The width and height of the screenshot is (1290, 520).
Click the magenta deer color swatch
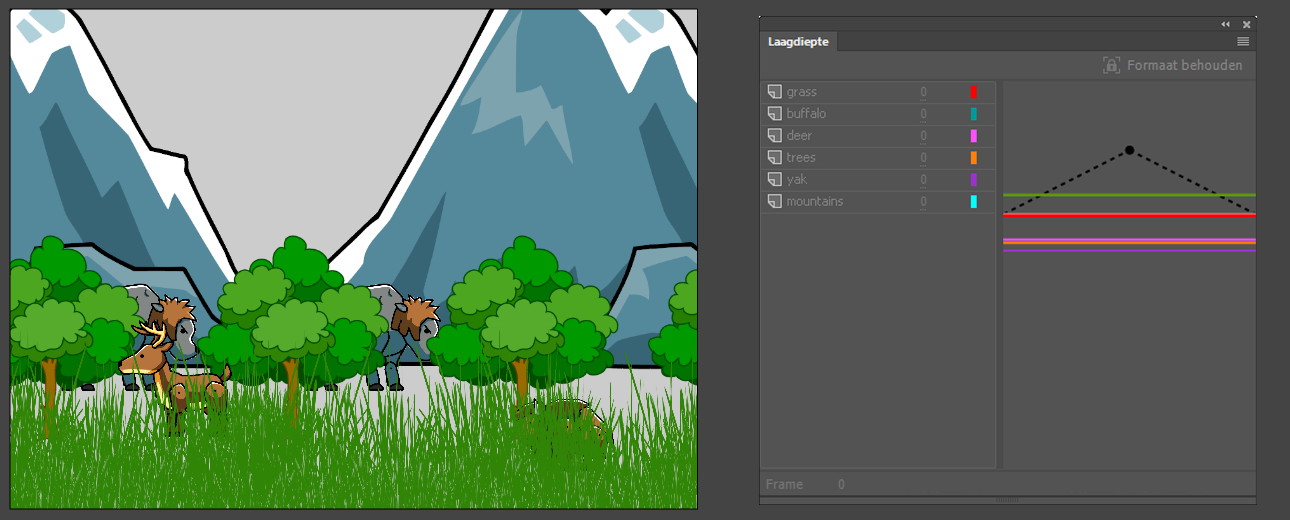[974, 136]
